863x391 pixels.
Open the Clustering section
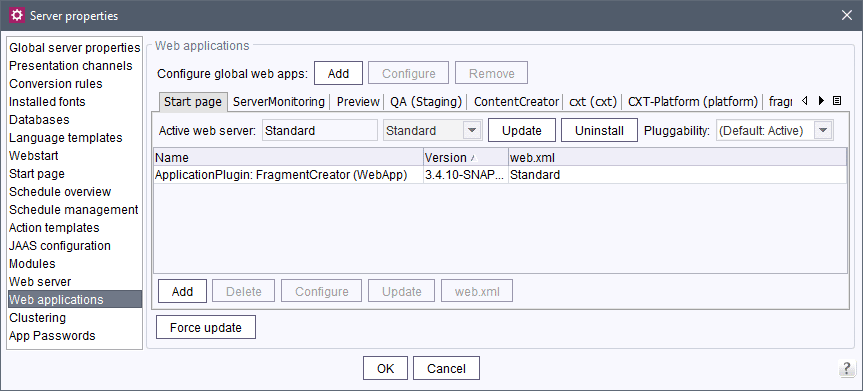pos(74,318)
